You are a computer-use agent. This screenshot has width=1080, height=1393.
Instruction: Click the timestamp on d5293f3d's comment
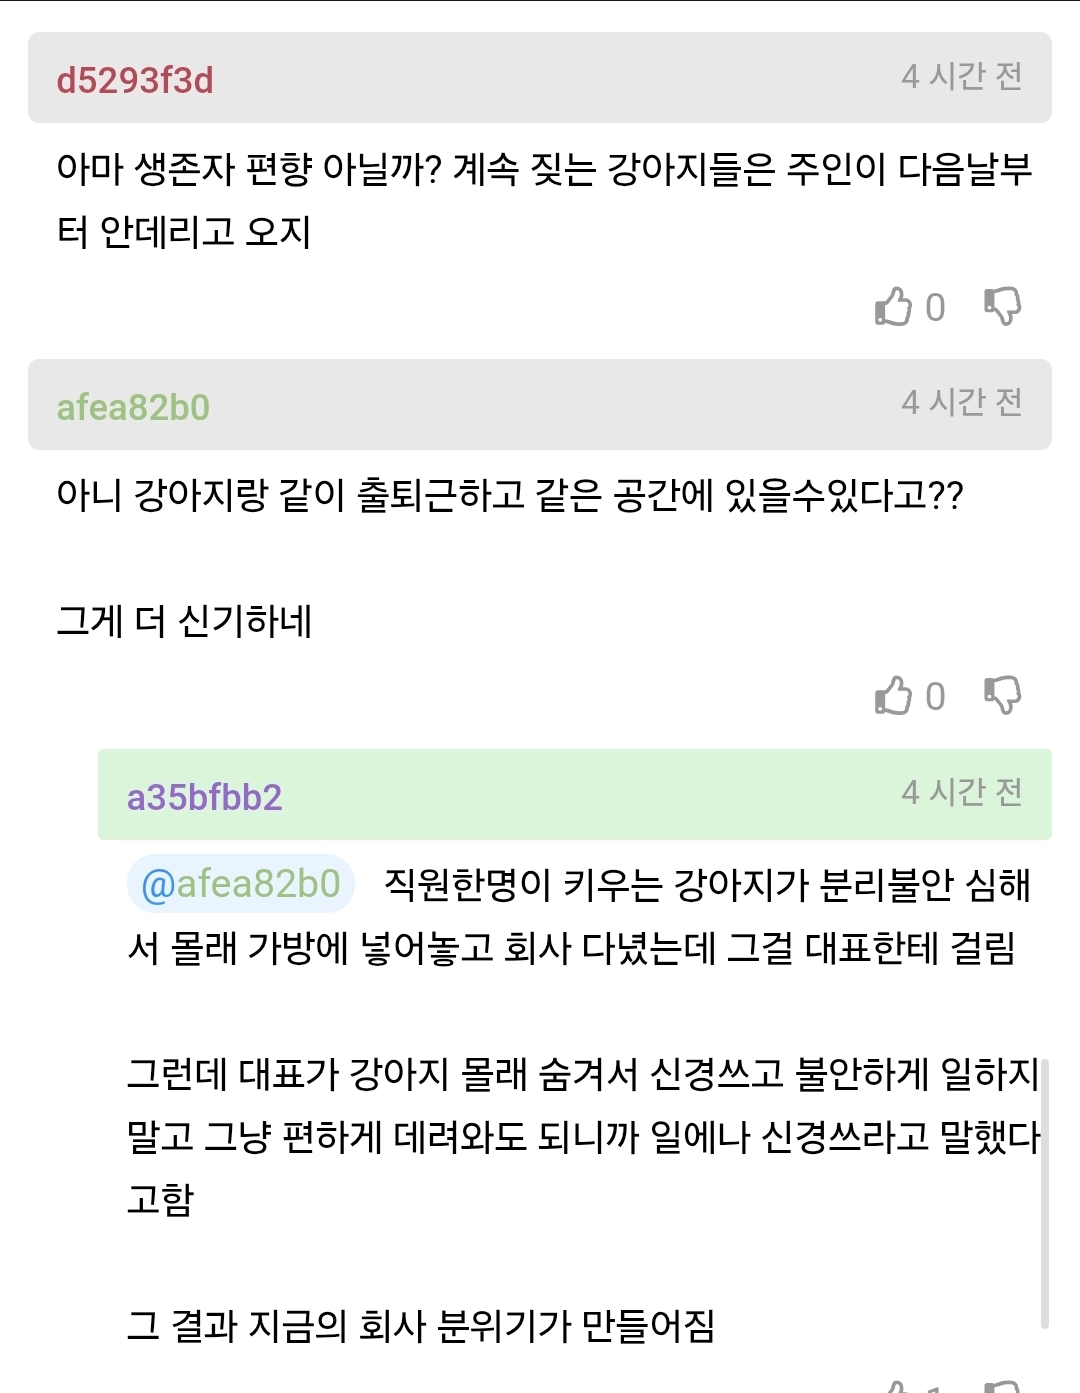pos(961,76)
